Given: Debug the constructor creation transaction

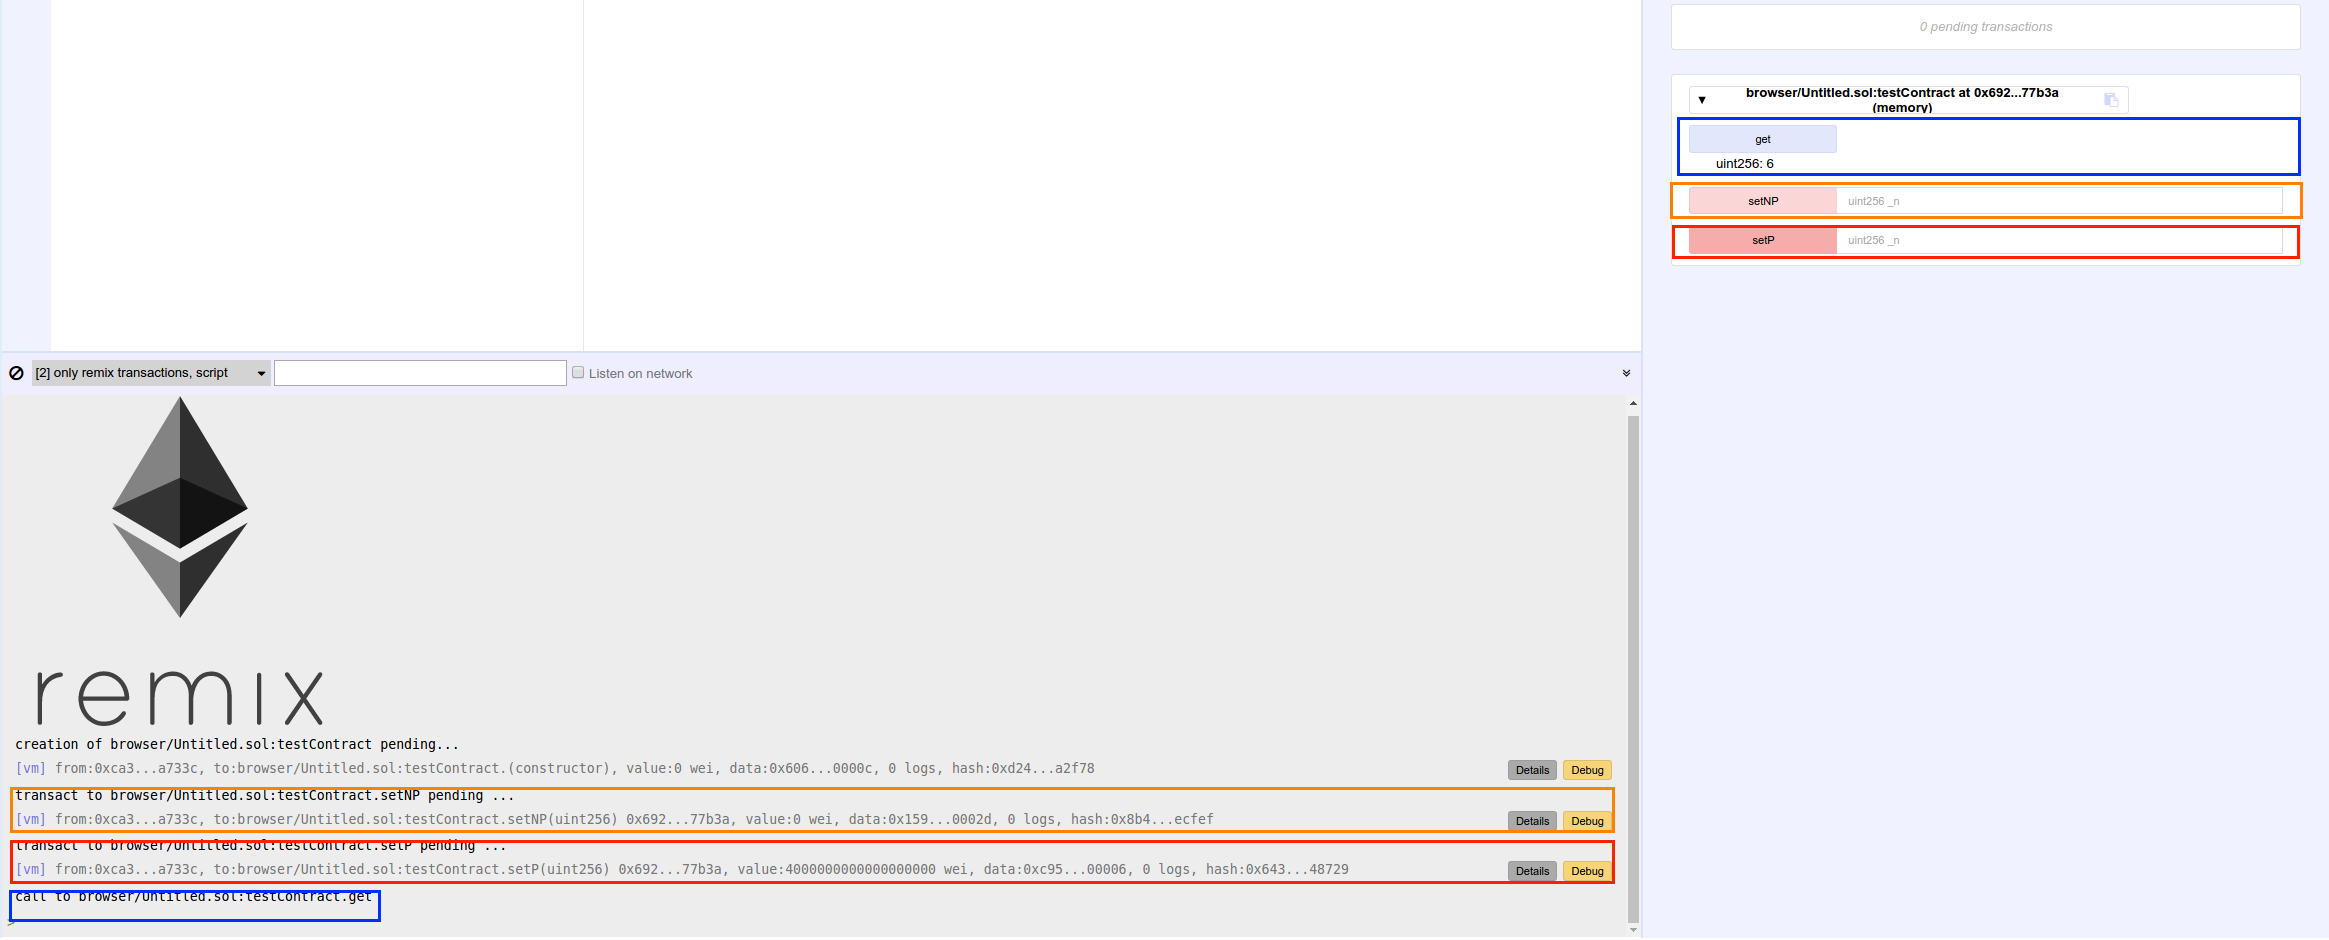Looking at the screenshot, I should click(1586, 770).
